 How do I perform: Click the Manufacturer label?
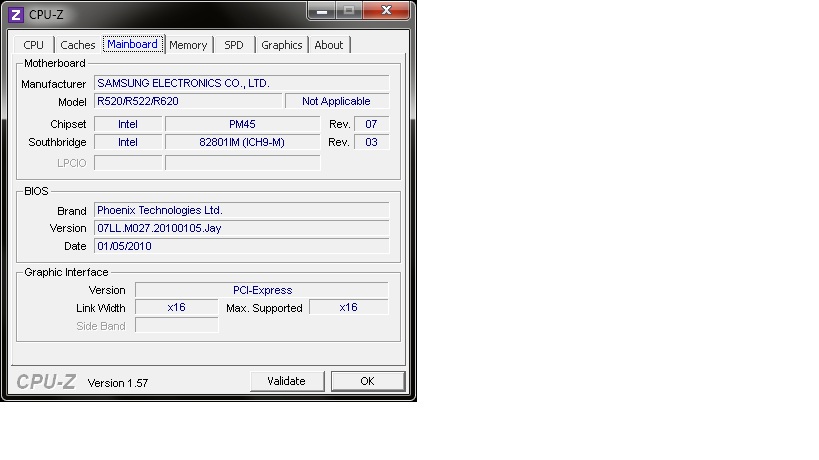53,84
